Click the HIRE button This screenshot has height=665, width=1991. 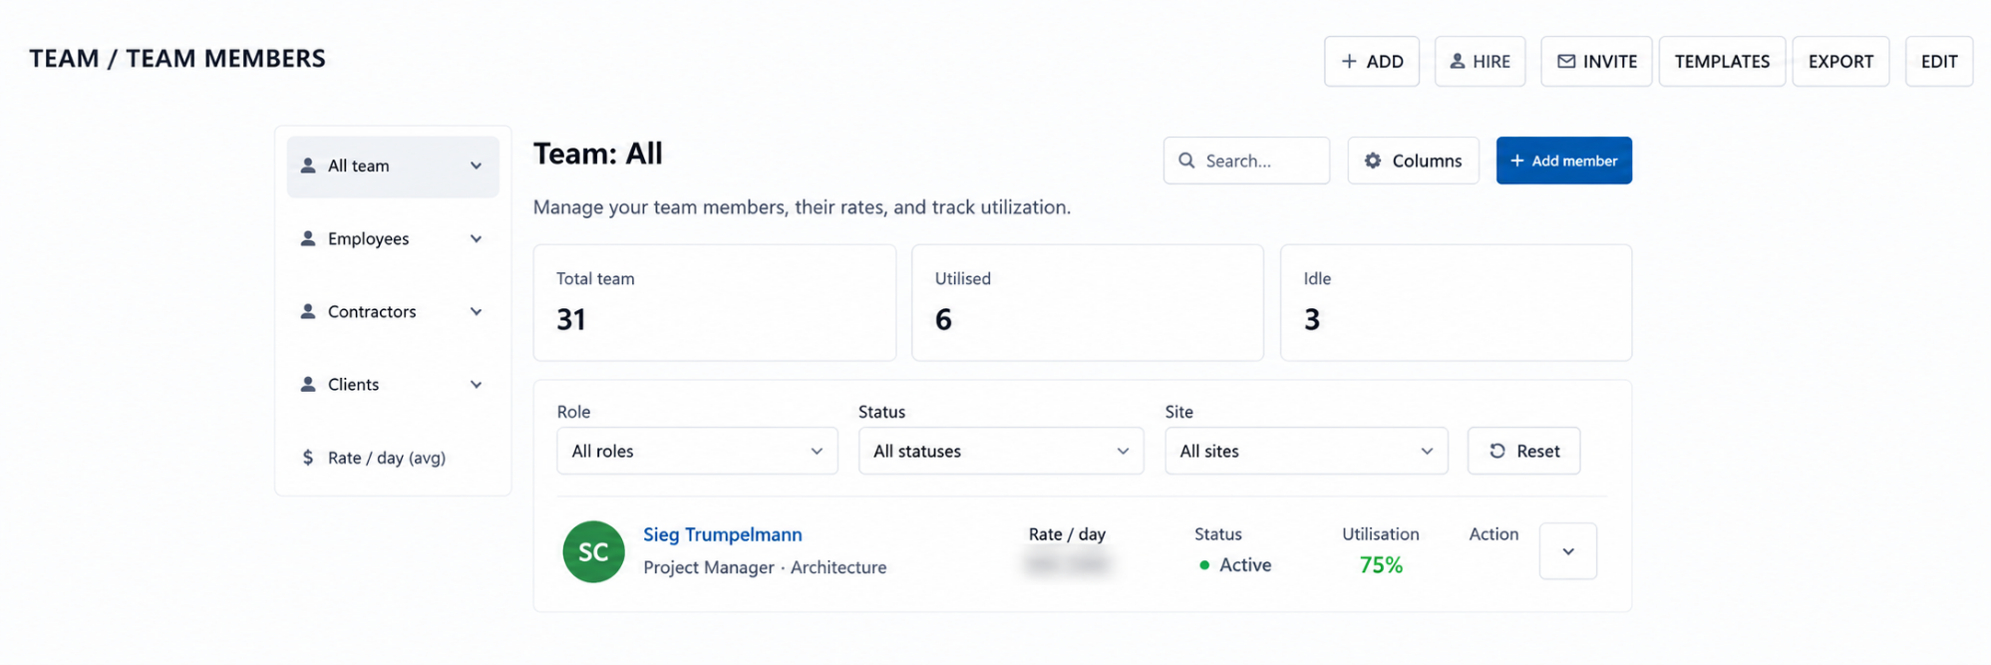coord(1479,61)
